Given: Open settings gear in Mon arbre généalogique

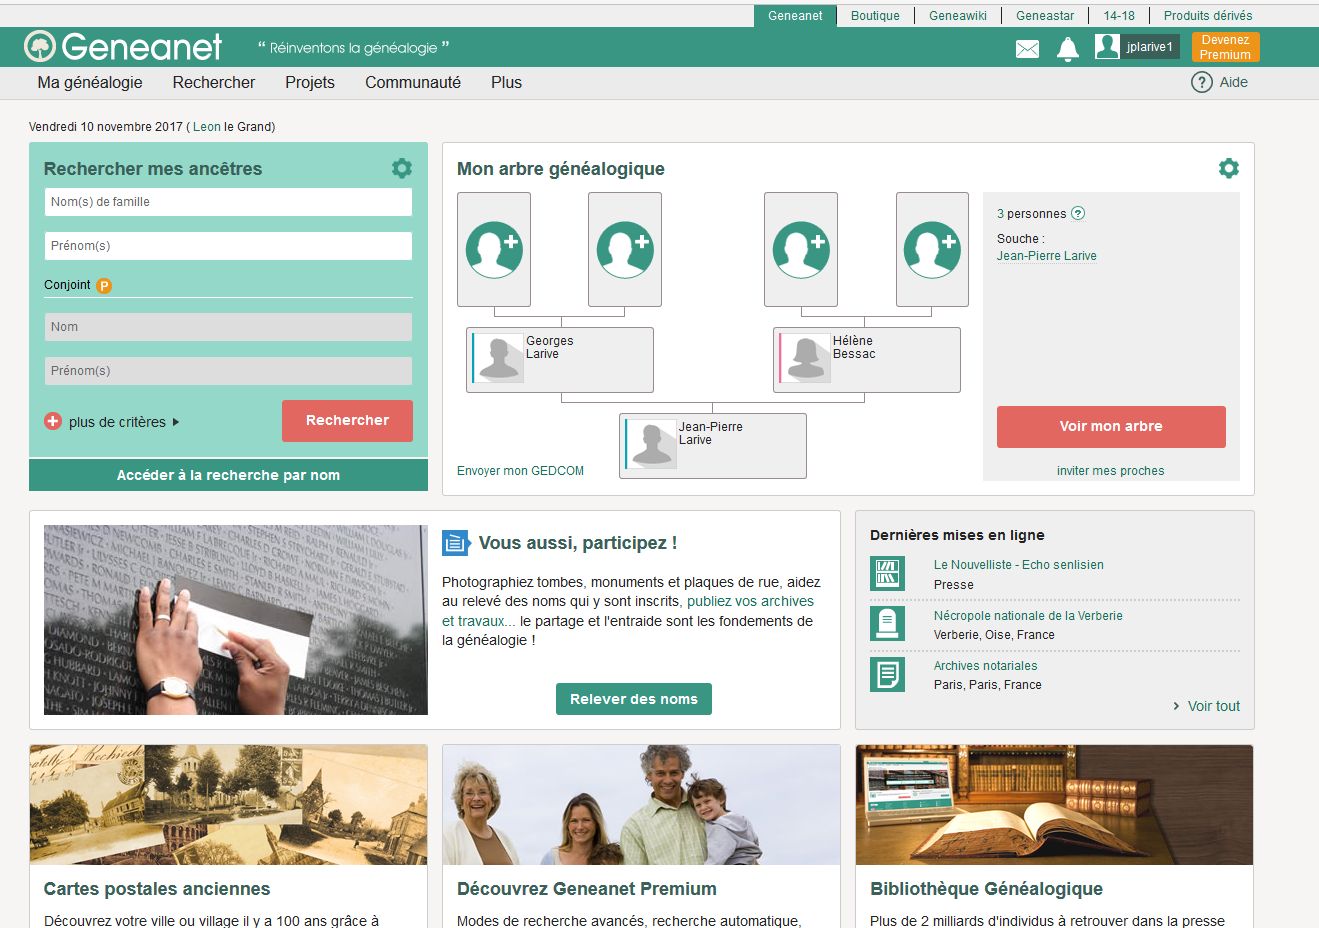Looking at the screenshot, I should (x=1229, y=168).
